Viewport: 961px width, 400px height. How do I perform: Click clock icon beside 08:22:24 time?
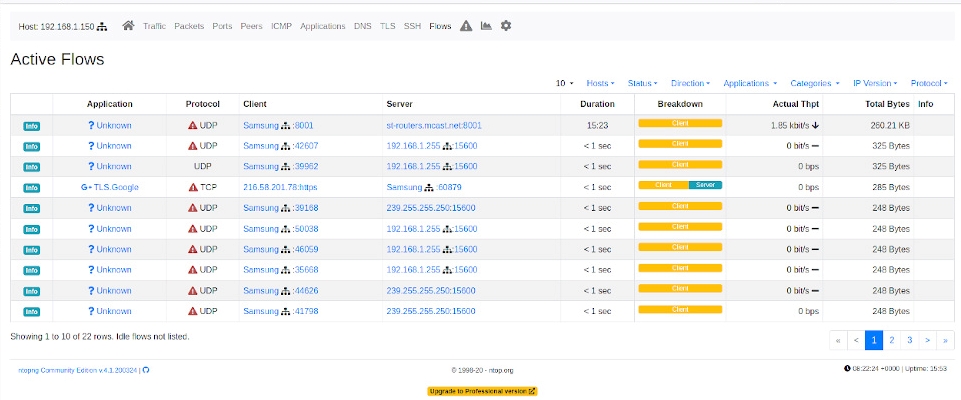847,368
